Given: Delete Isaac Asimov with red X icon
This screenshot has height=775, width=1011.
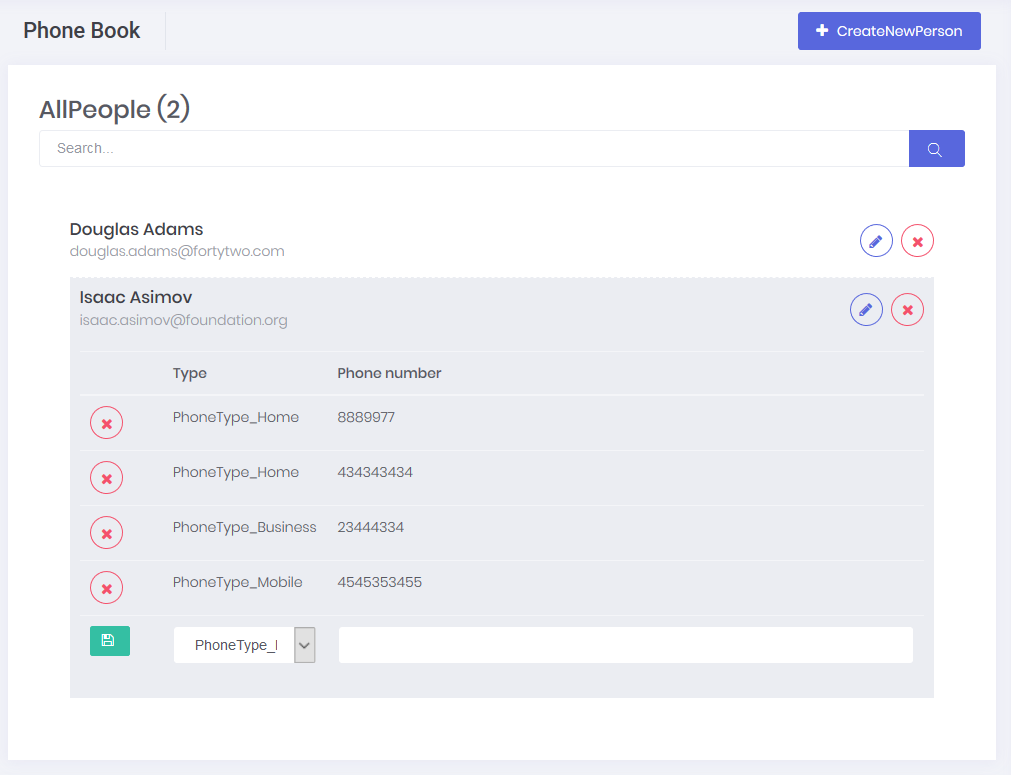Looking at the screenshot, I should coord(907,309).
